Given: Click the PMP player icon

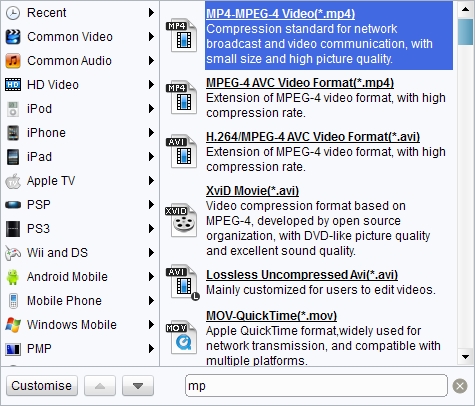Looking at the screenshot, I should point(13,349).
